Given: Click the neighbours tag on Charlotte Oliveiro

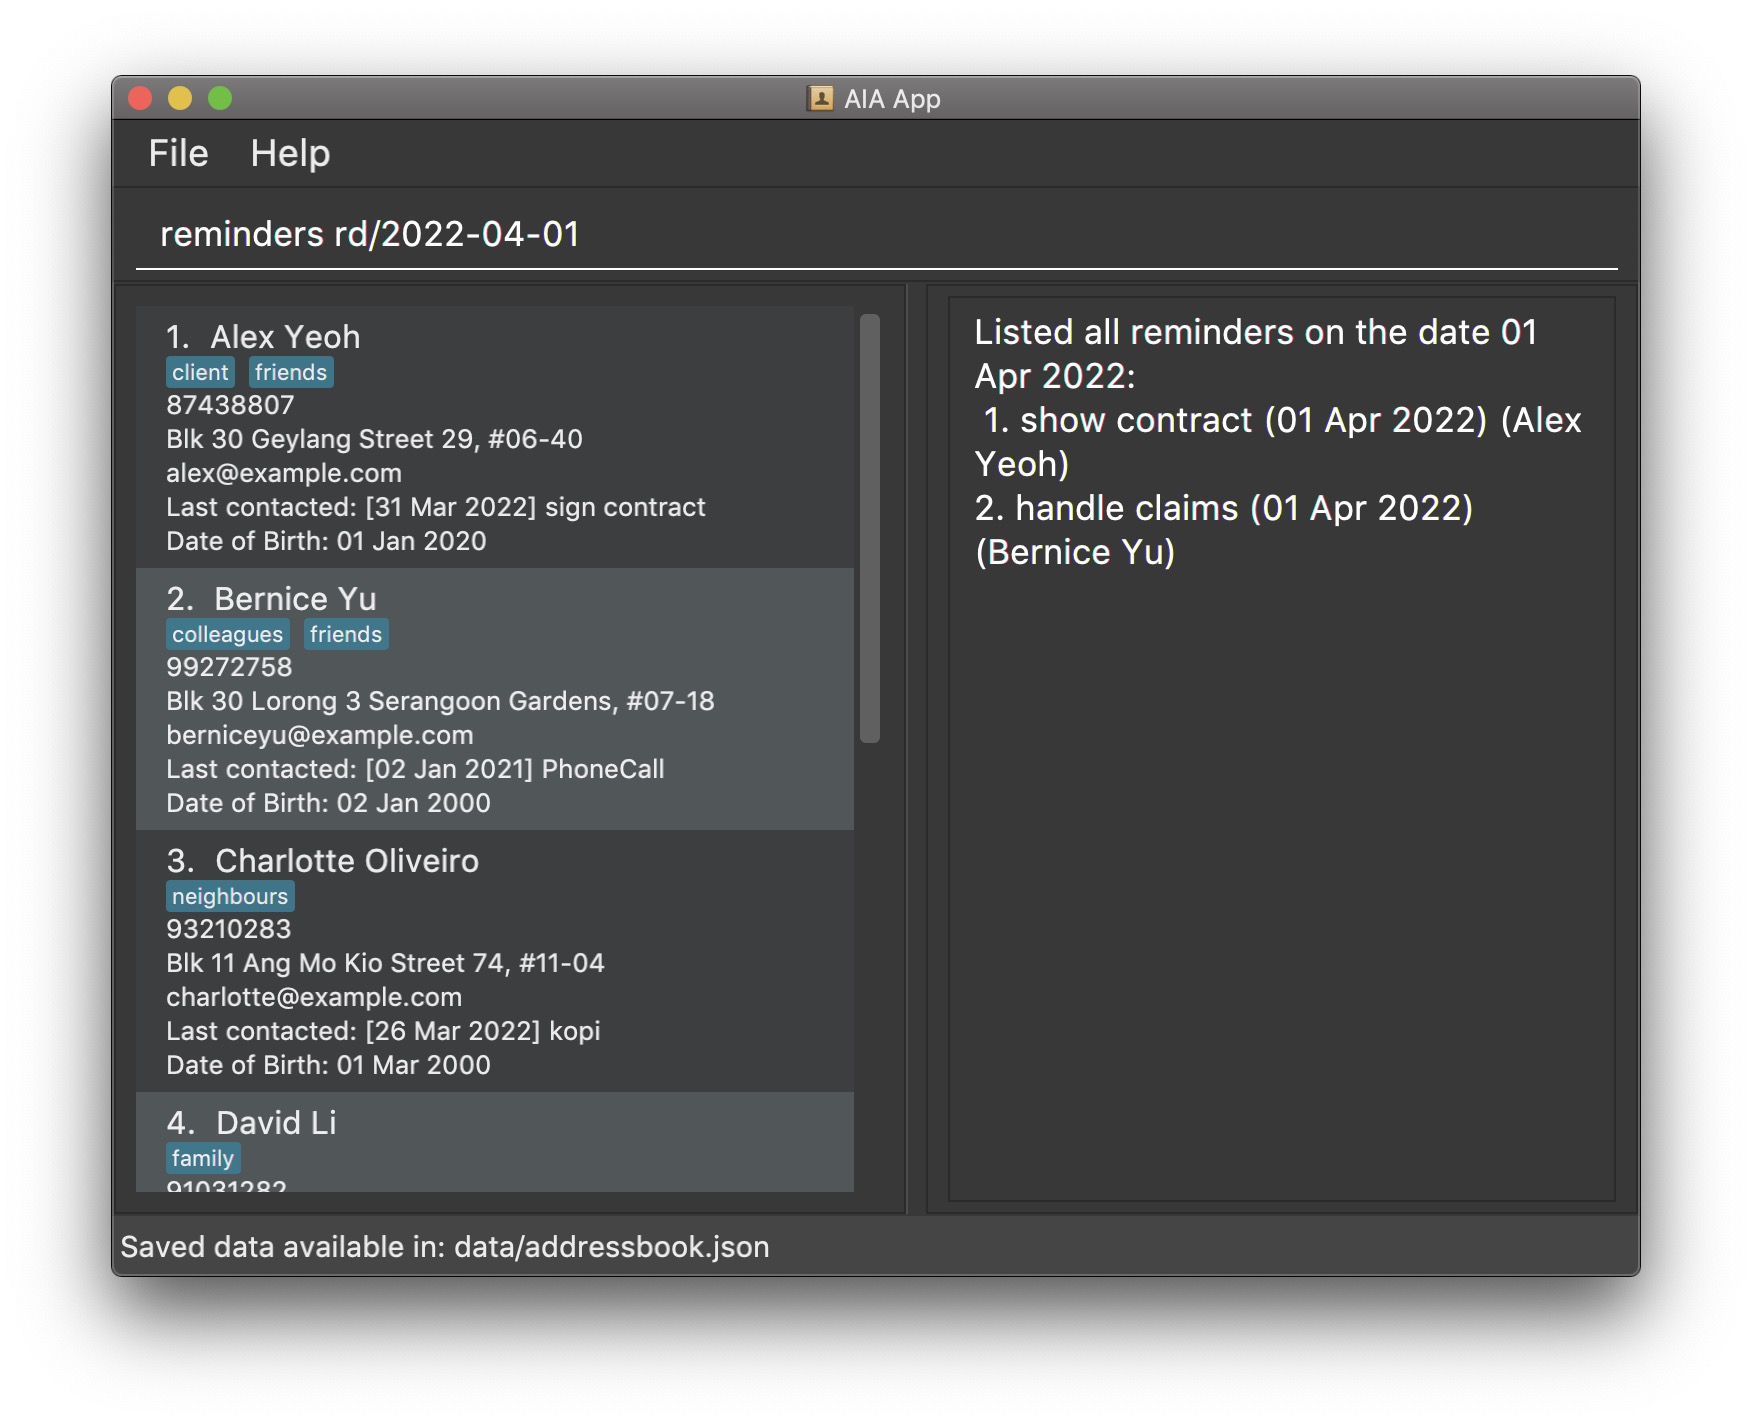Looking at the screenshot, I should point(230,896).
